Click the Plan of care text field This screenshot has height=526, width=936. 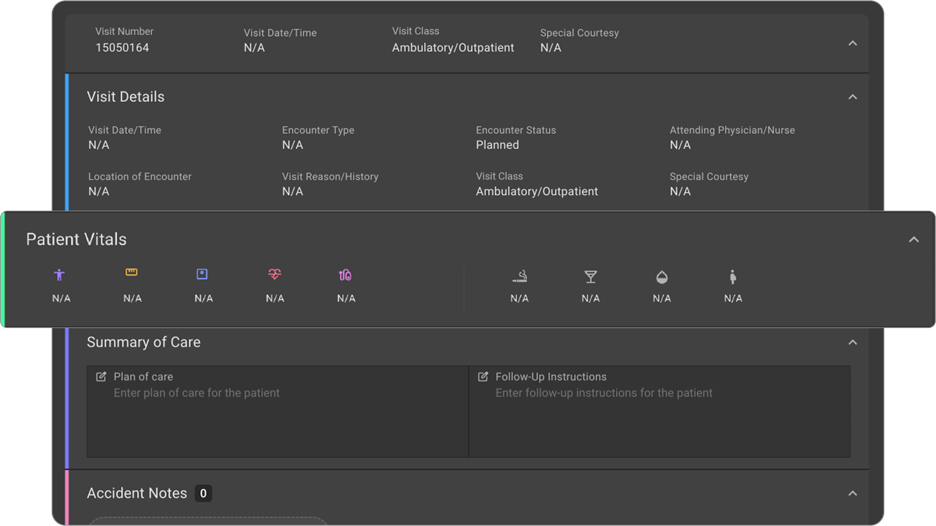pos(278,411)
